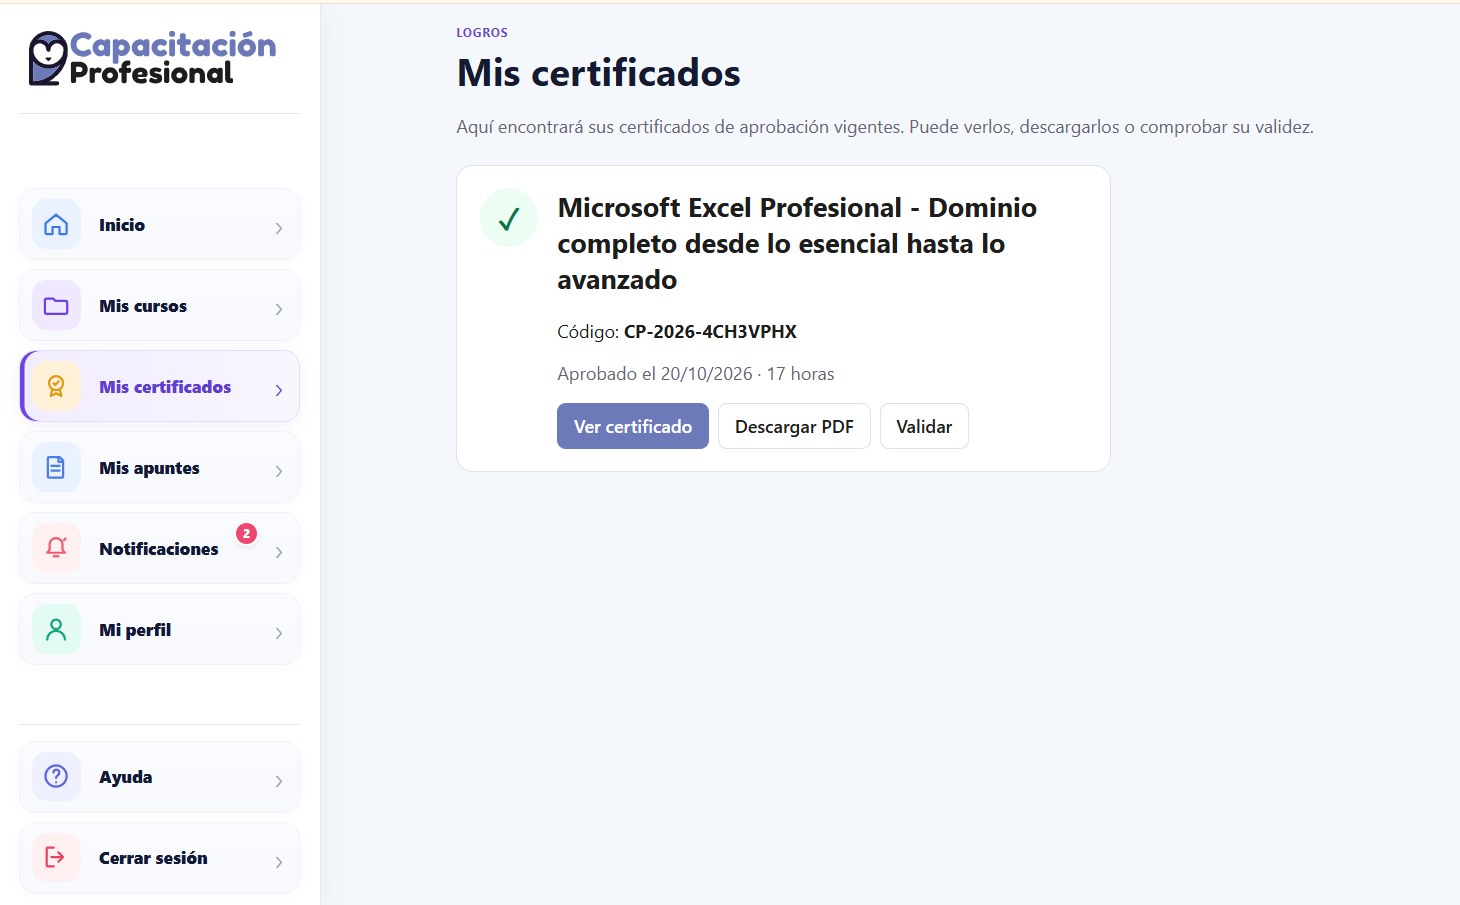The width and height of the screenshot is (1460, 905).
Task: Click the certificate code CP-2026-4CH3VPHX
Action: click(710, 331)
